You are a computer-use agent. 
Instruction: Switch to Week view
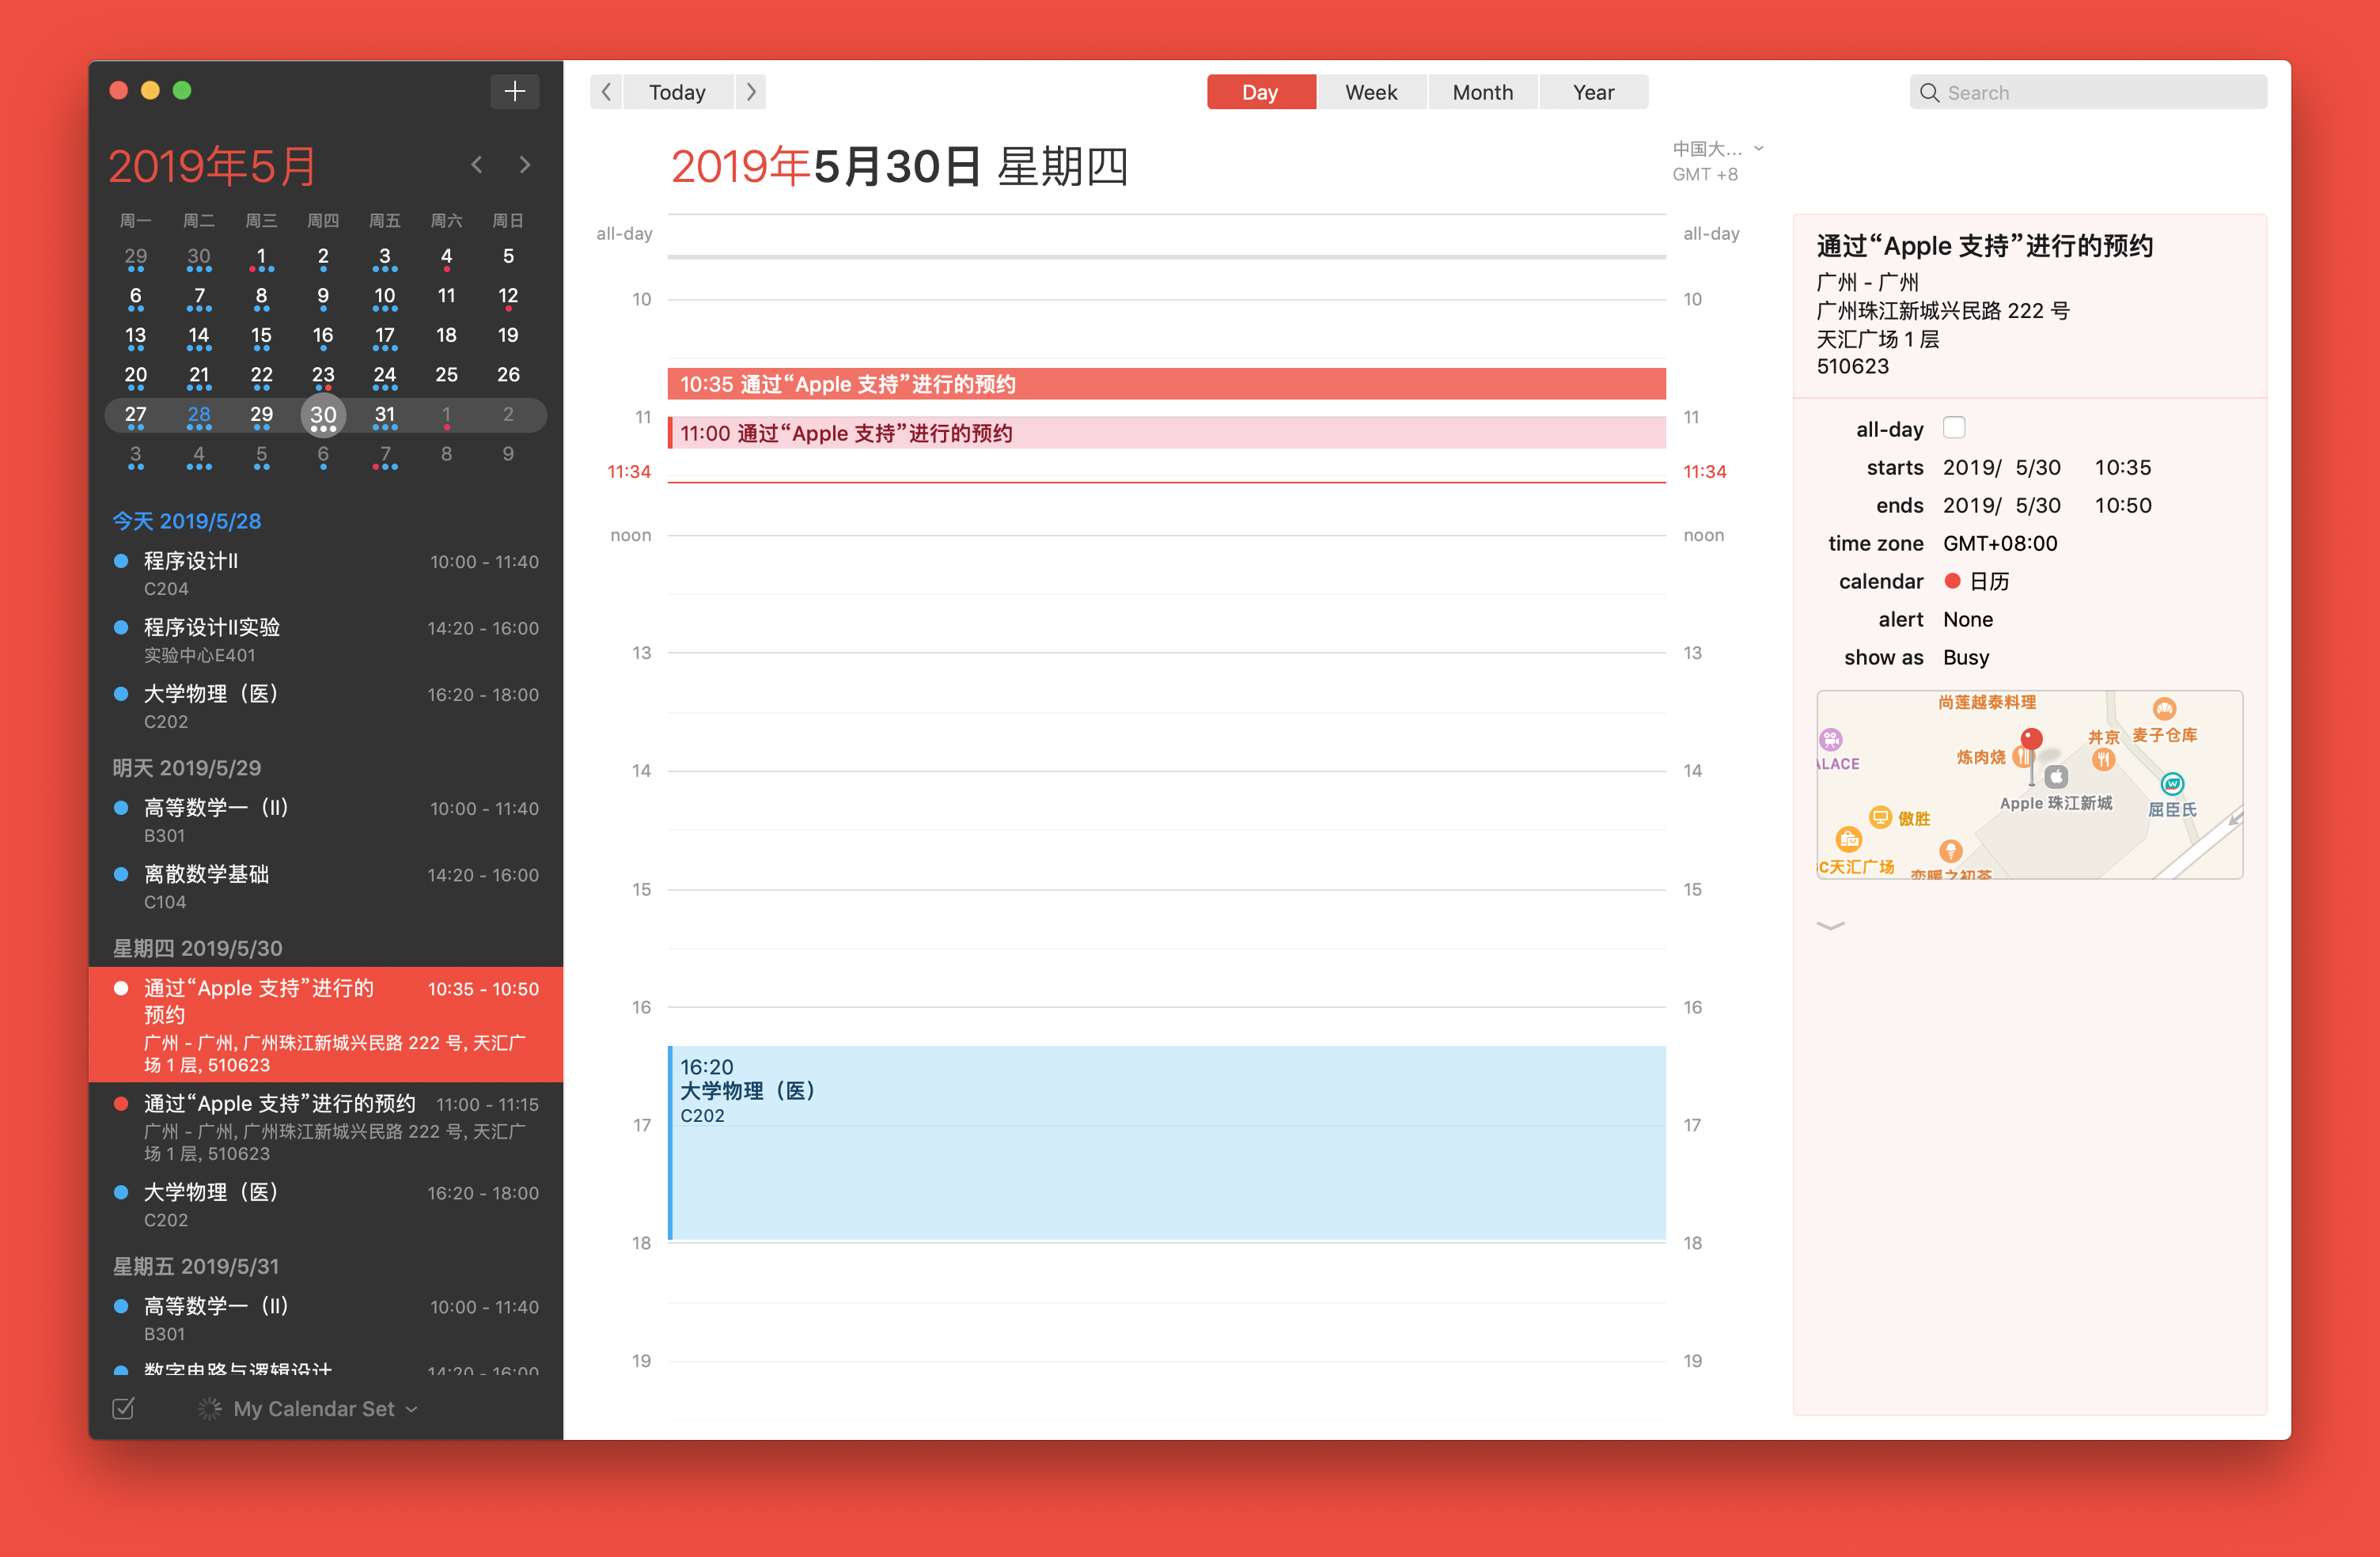[x=1373, y=90]
